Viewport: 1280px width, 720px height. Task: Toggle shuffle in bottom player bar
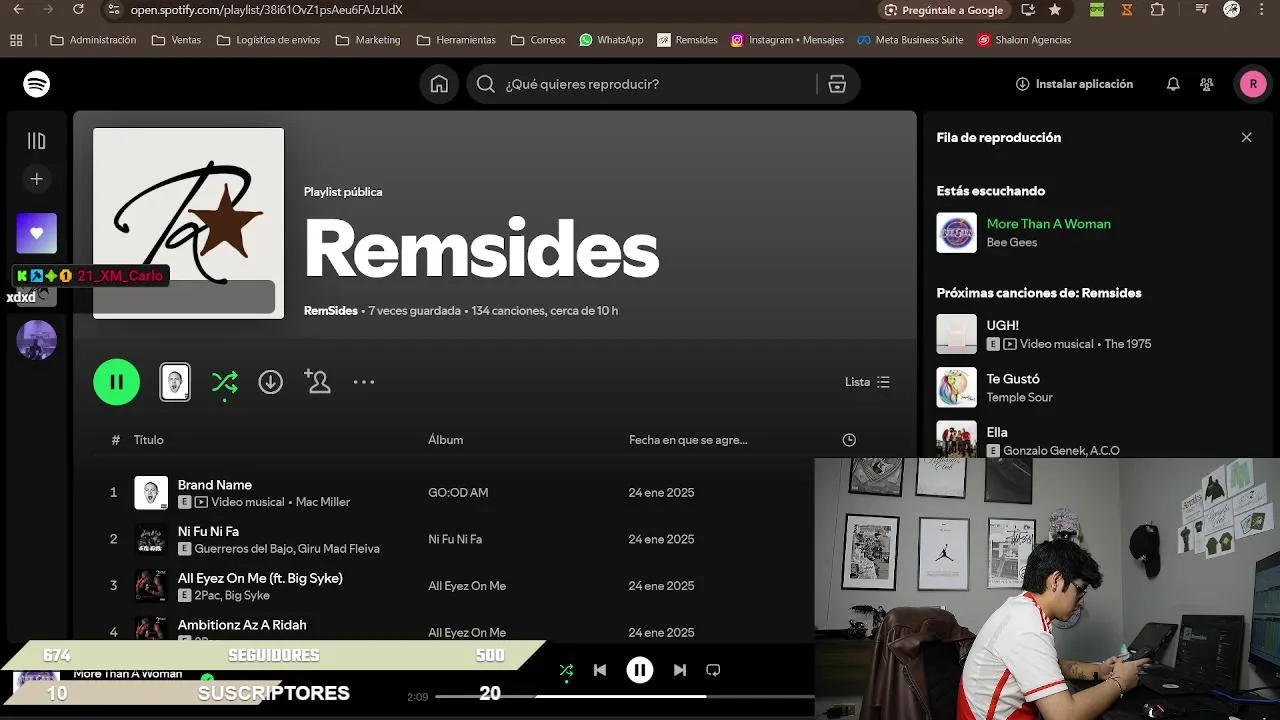point(567,670)
